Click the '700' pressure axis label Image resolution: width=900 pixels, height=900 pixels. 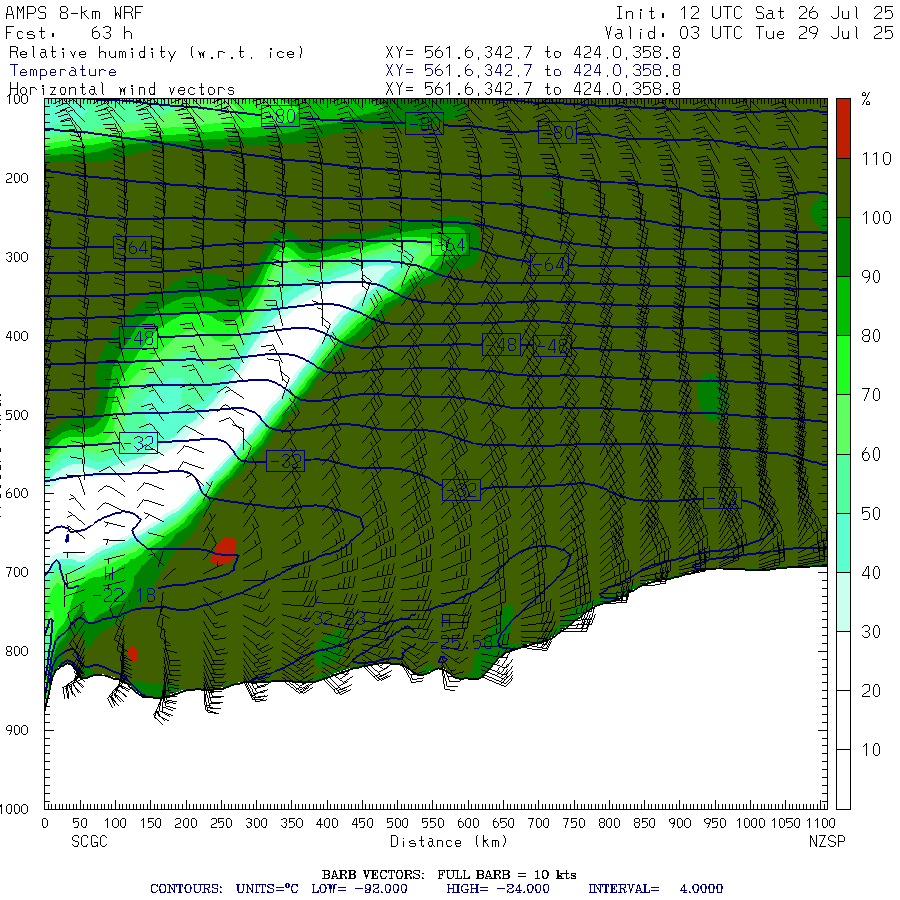click(x=17, y=572)
